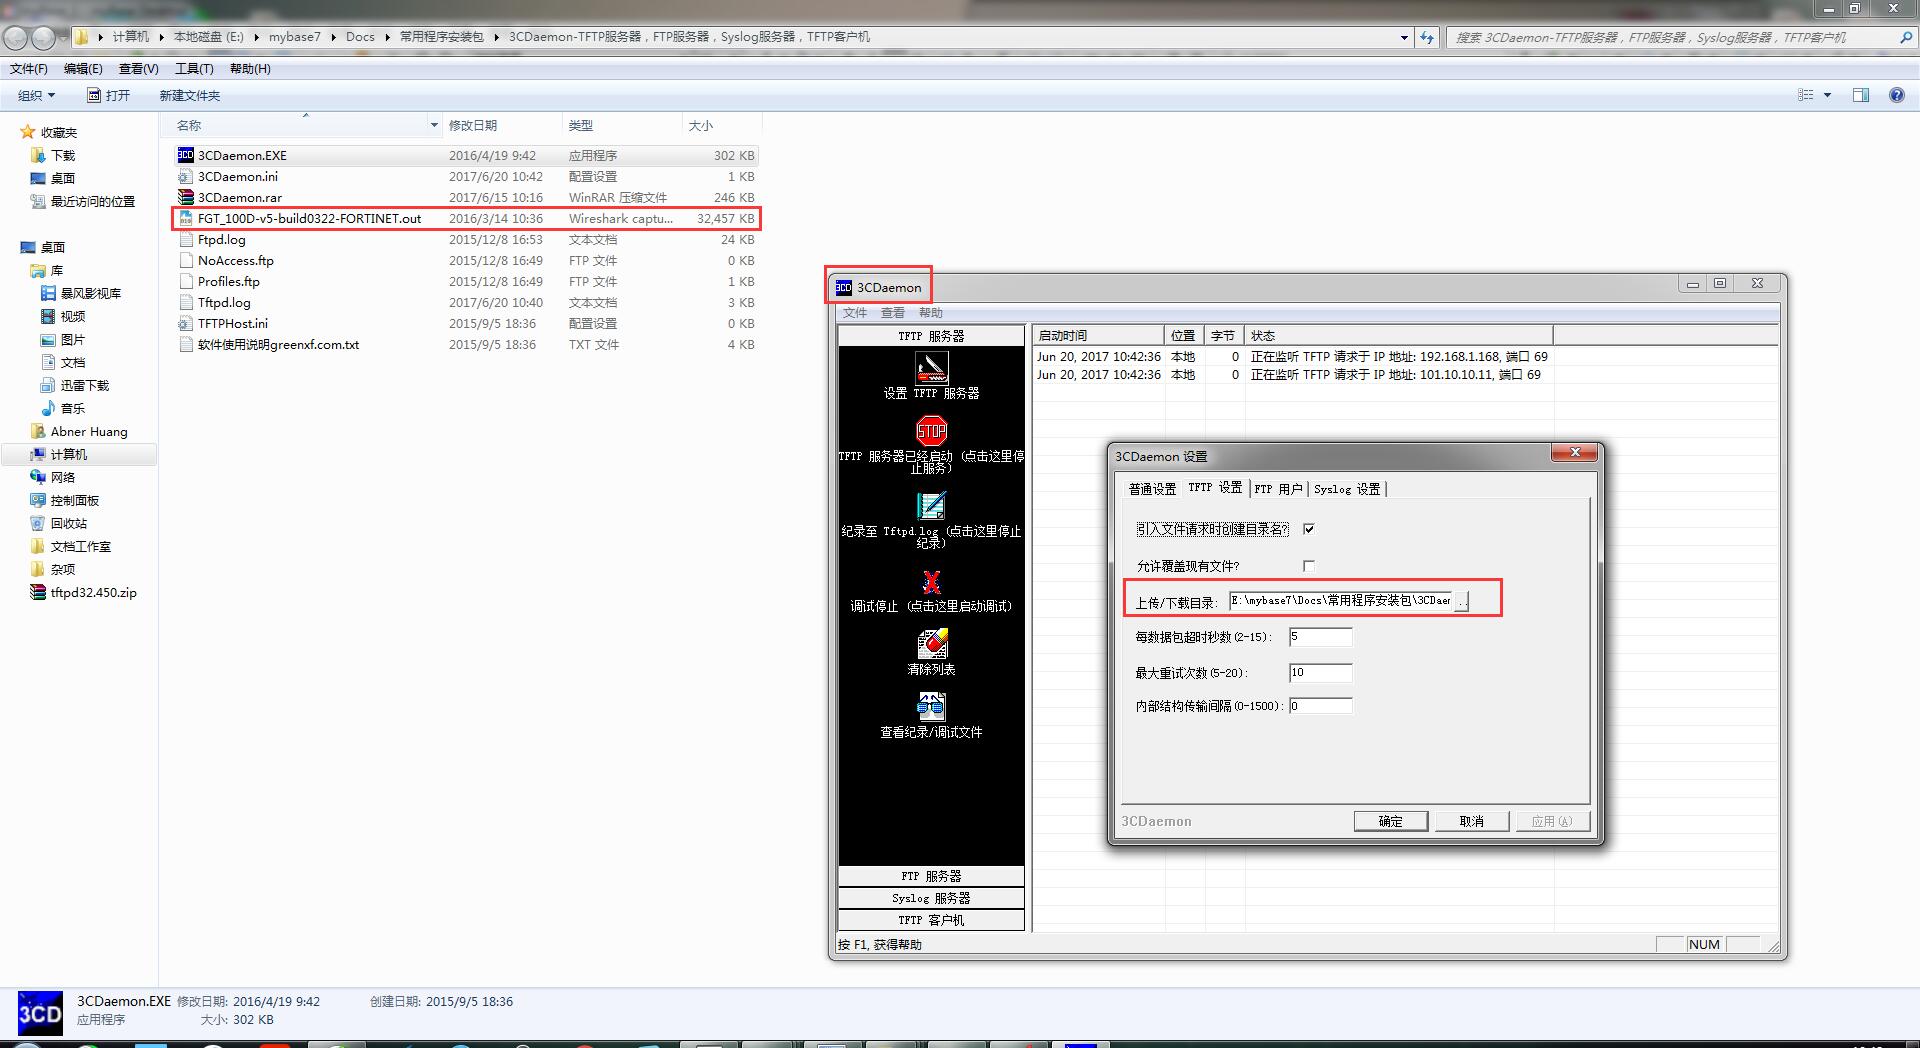Click the 上传/下载目录 path field
This screenshot has width=1920, height=1048.
click(x=1340, y=601)
